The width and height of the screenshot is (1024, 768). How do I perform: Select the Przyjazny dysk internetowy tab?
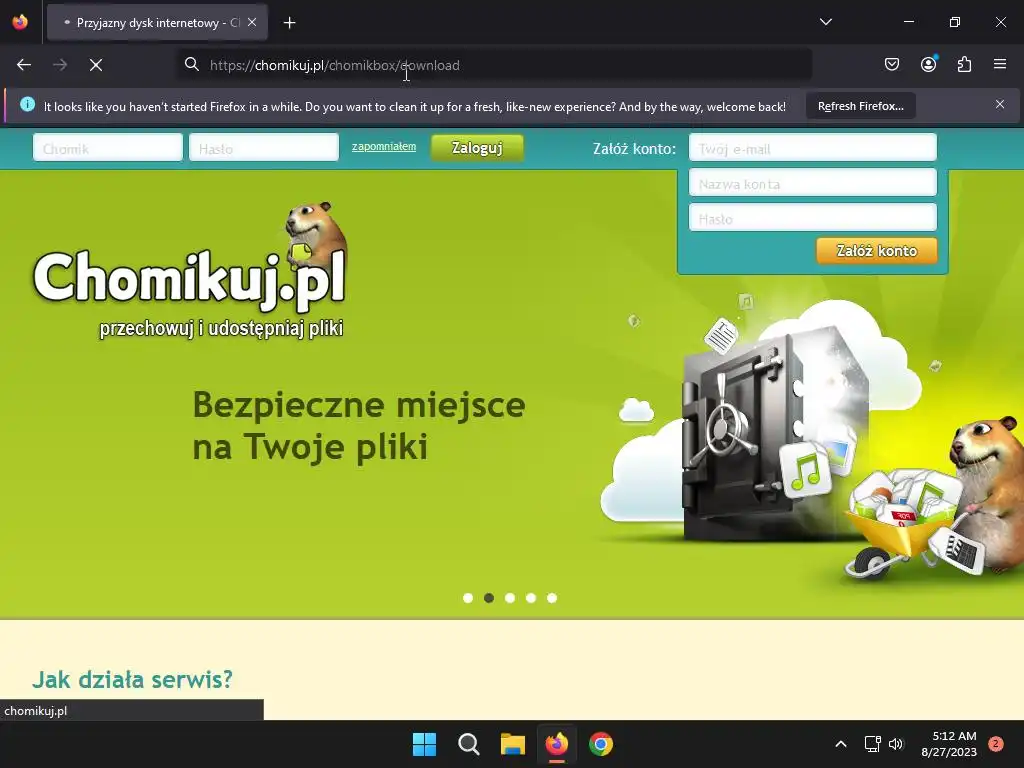(x=157, y=23)
